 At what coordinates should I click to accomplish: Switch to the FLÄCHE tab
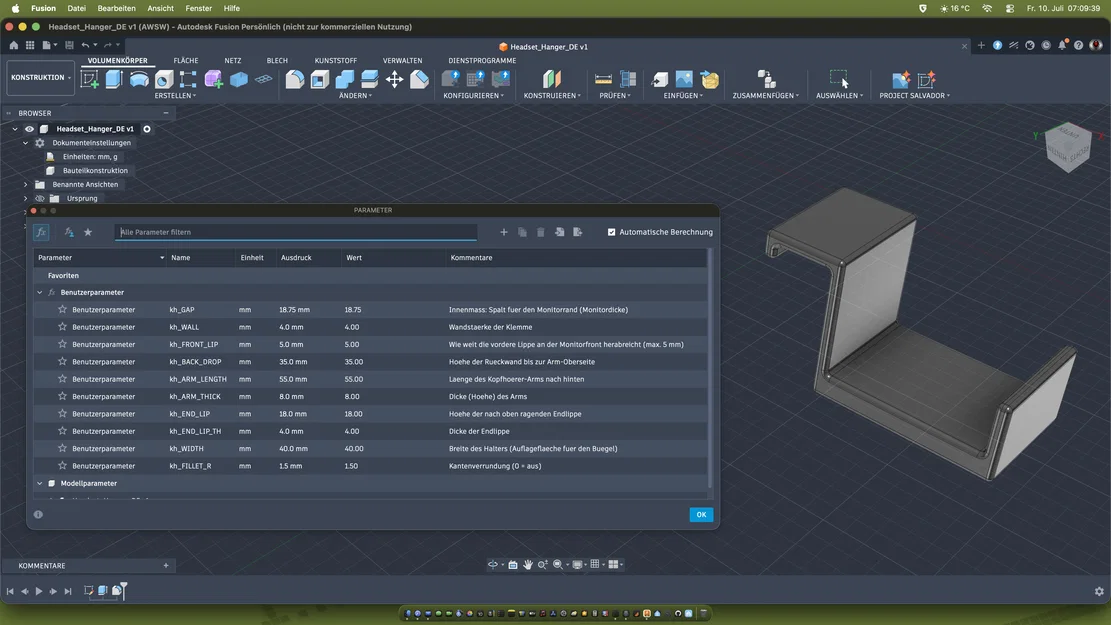[186, 60]
